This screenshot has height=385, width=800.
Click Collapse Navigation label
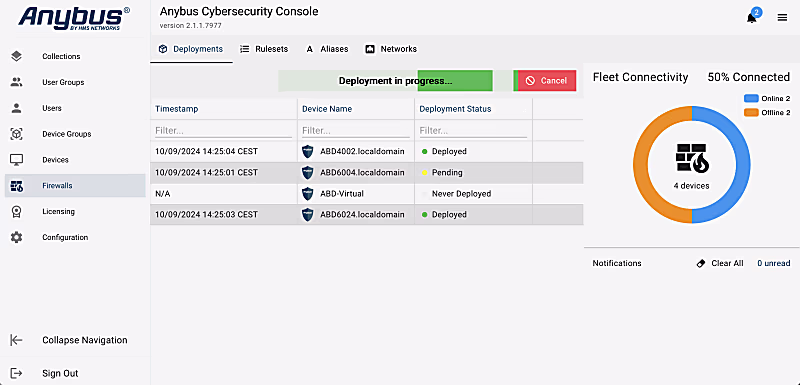click(85, 340)
